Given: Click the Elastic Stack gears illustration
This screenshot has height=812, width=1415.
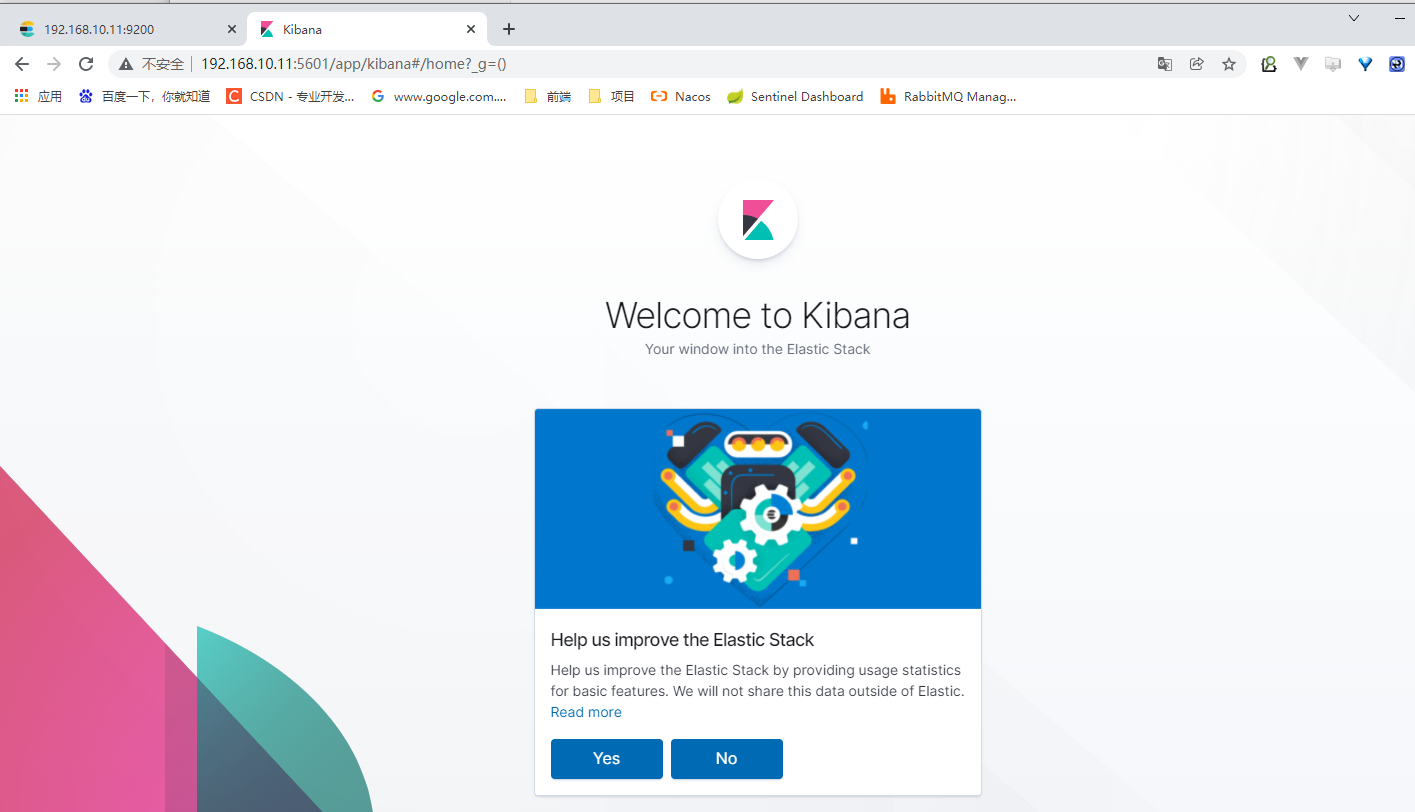Looking at the screenshot, I should point(758,509).
